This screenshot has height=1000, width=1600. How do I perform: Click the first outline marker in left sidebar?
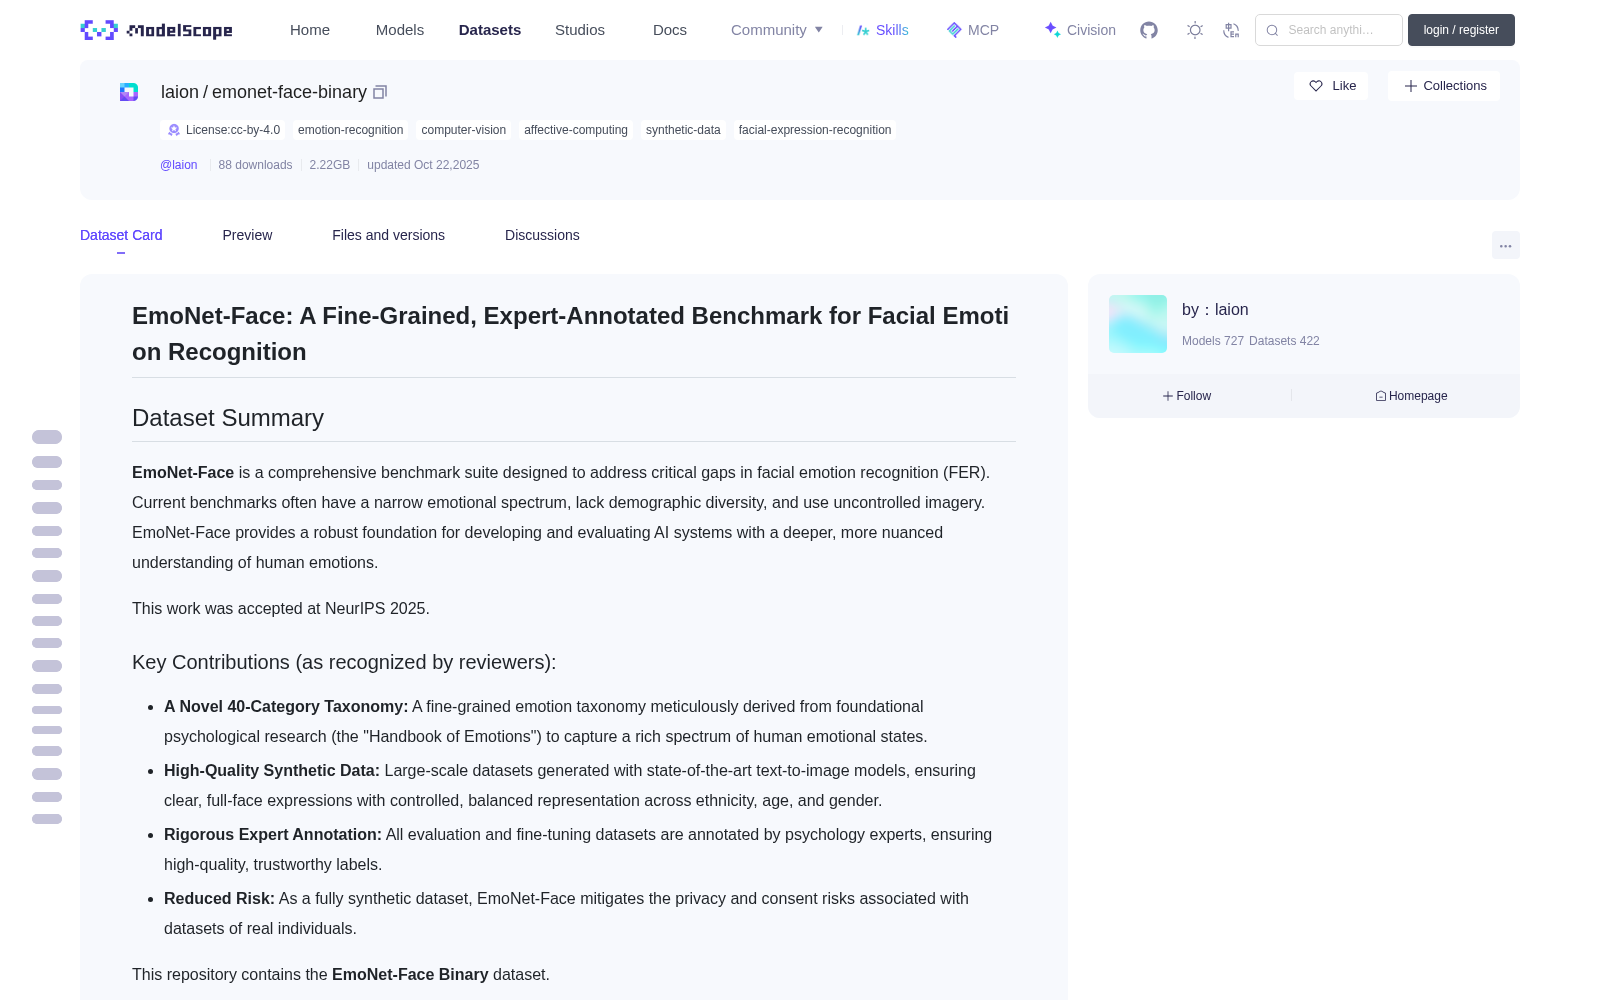pyautogui.click(x=47, y=437)
